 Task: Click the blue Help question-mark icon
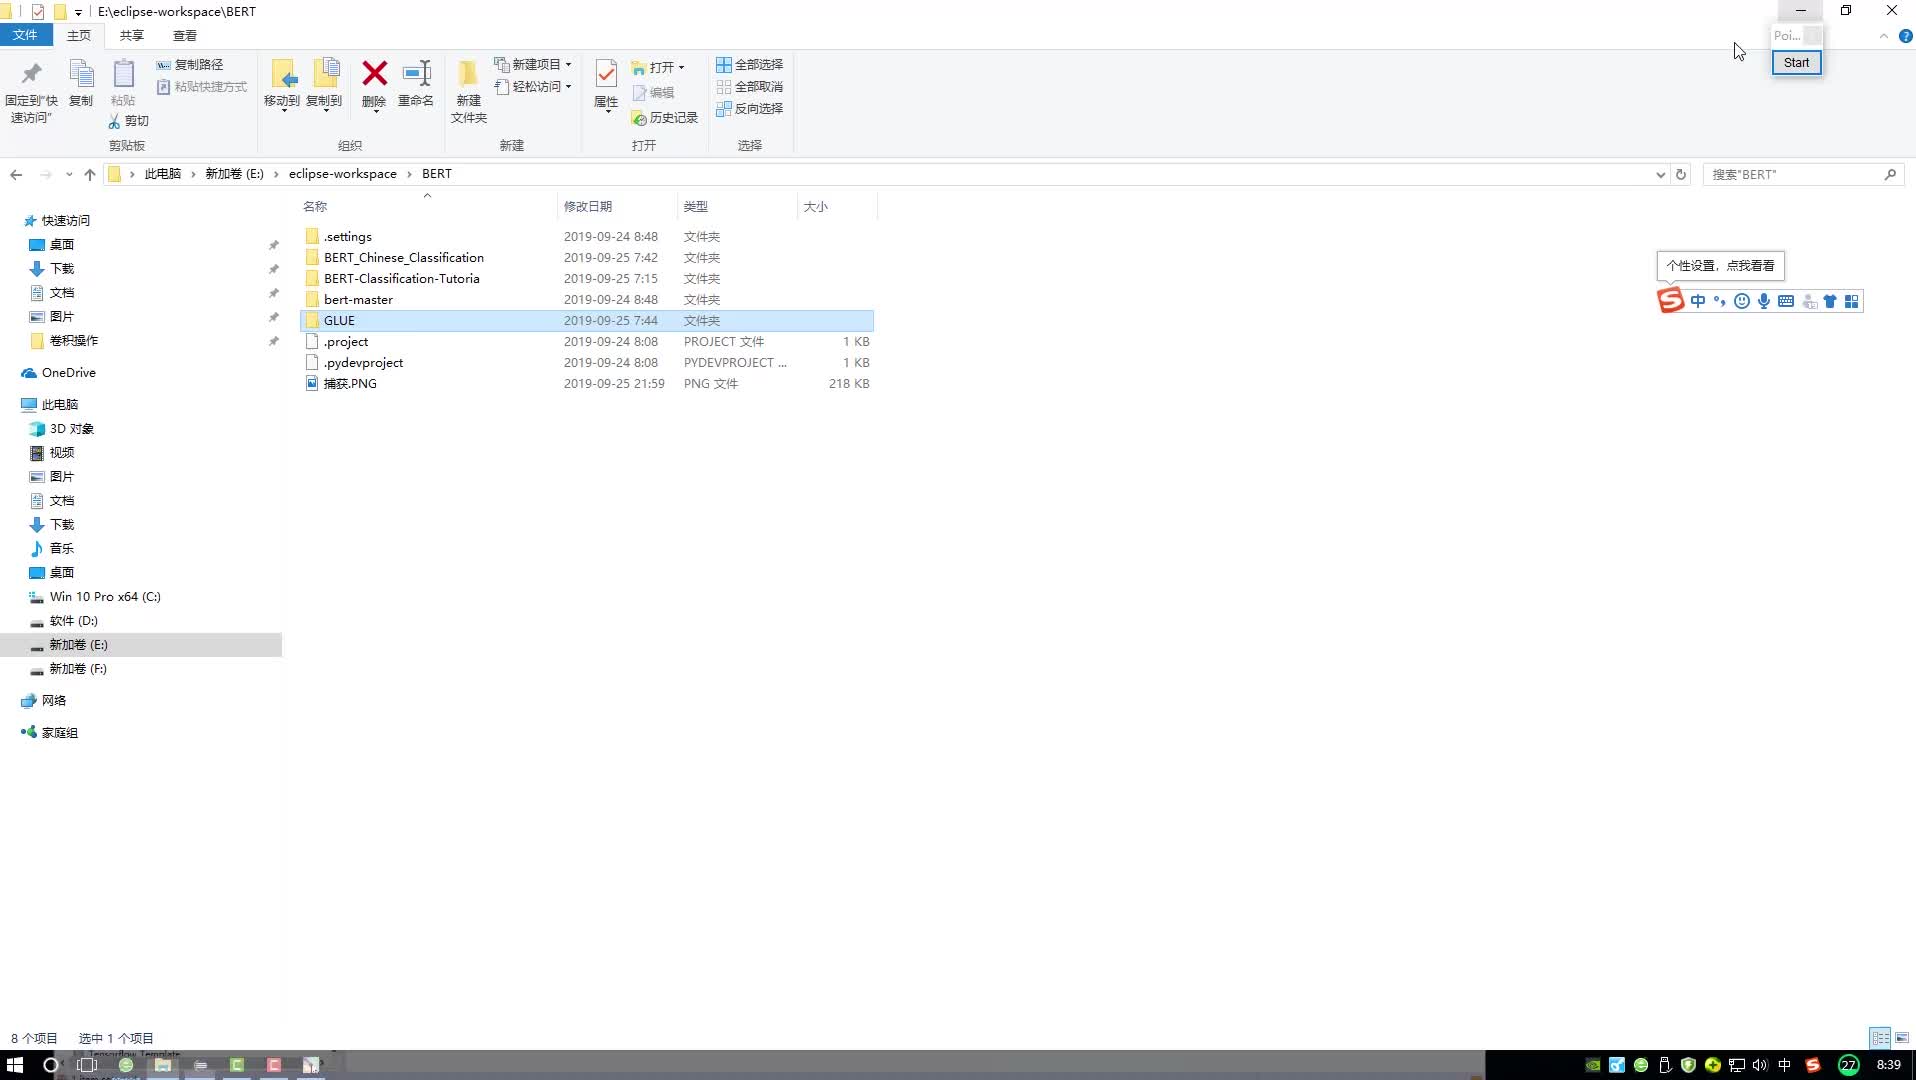coord(1905,36)
